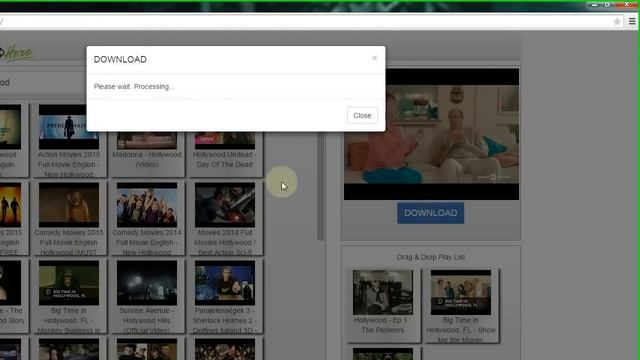
Task: Click the Close button in the dialog
Action: [362, 116]
